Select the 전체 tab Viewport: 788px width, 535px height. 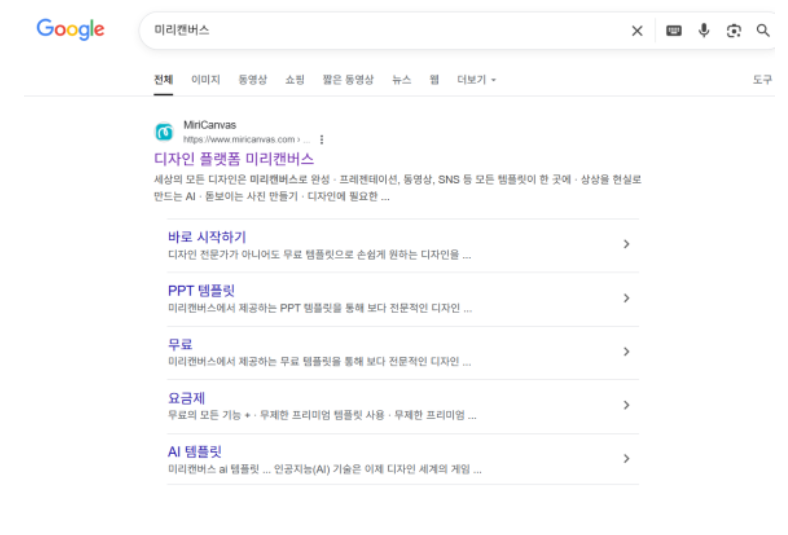[x=163, y=79]
